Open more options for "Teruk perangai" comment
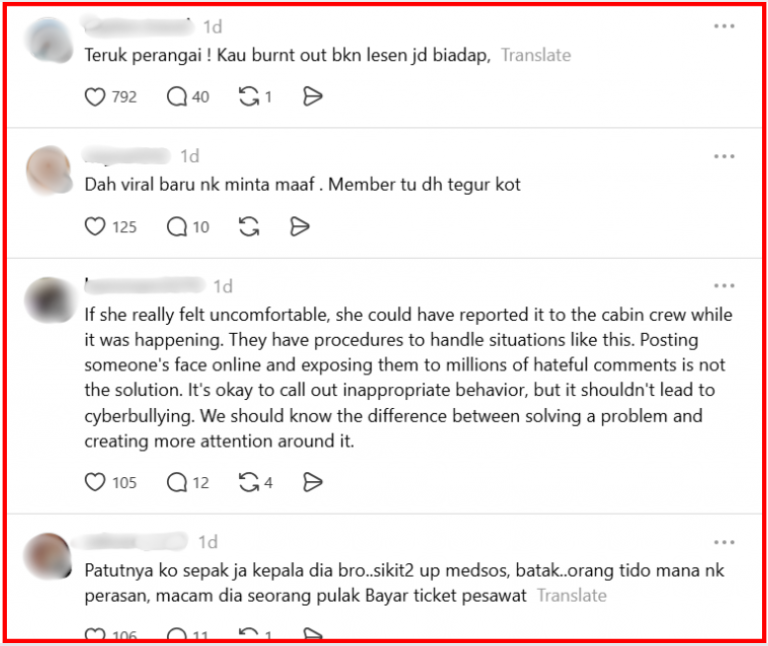The height and width of the screenshot is (646, 768). pyautogui.click(x=724, y=26)
